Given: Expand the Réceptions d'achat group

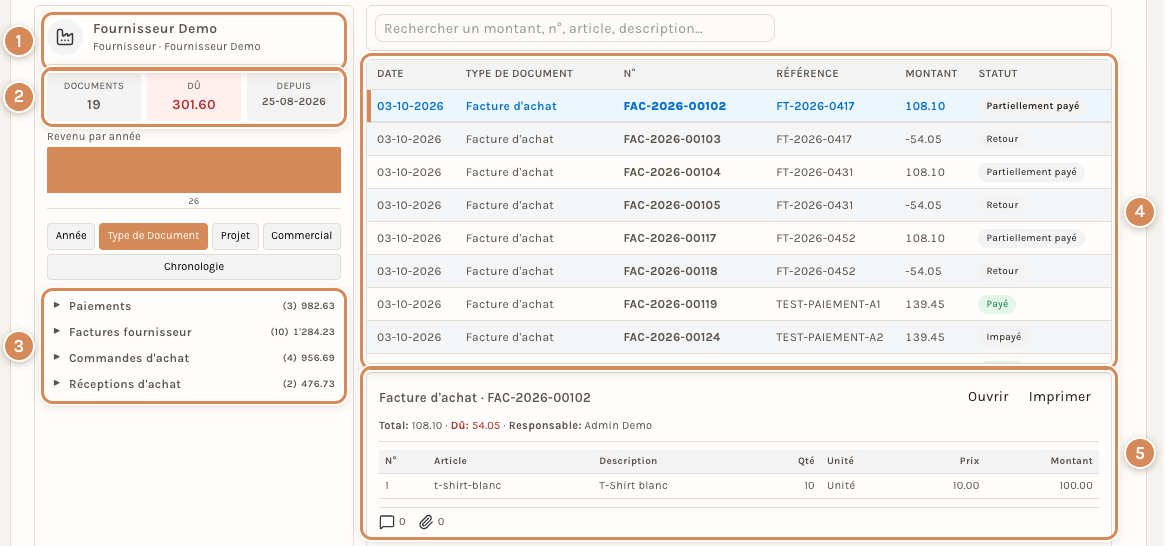Looking at the screenshot, I should (x=194, y=385).
